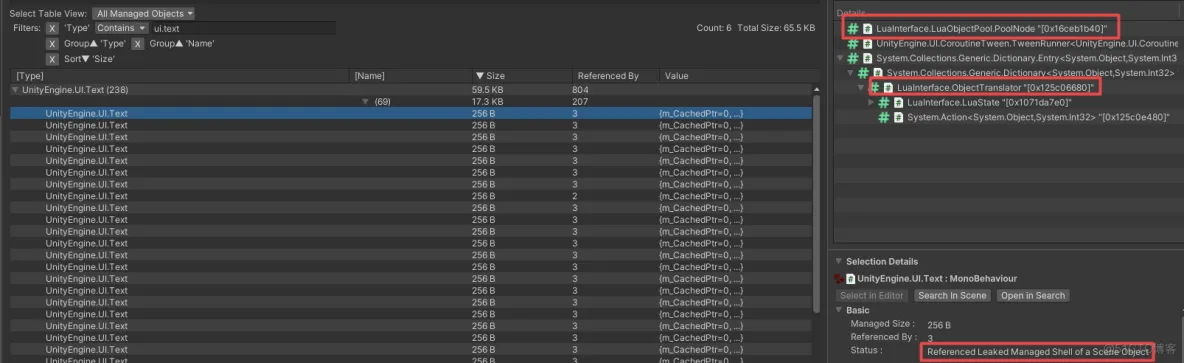Image resolution: width=1184 pixels, height=363 pixels.
Task: Collapse the Generic.Dictionary<System.Object,System.Int32> node
Action: coord(850,73)
